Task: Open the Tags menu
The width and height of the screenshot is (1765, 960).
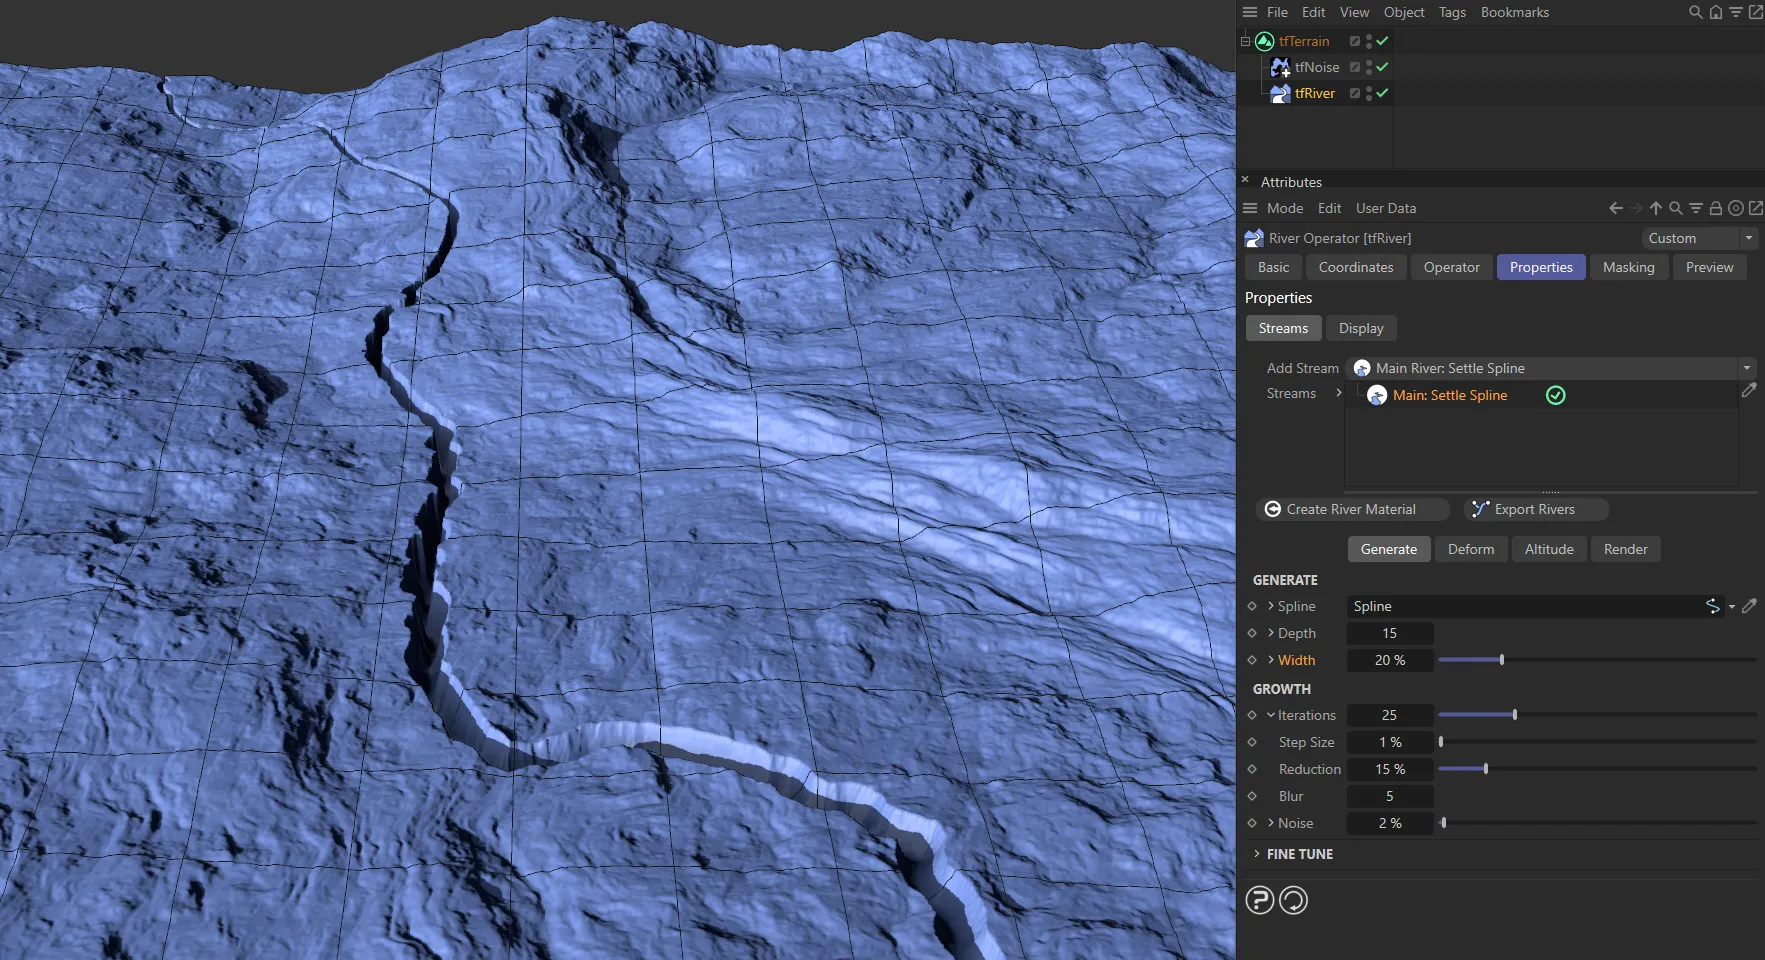Action: pyautogui.click(x=1452, y=12)
